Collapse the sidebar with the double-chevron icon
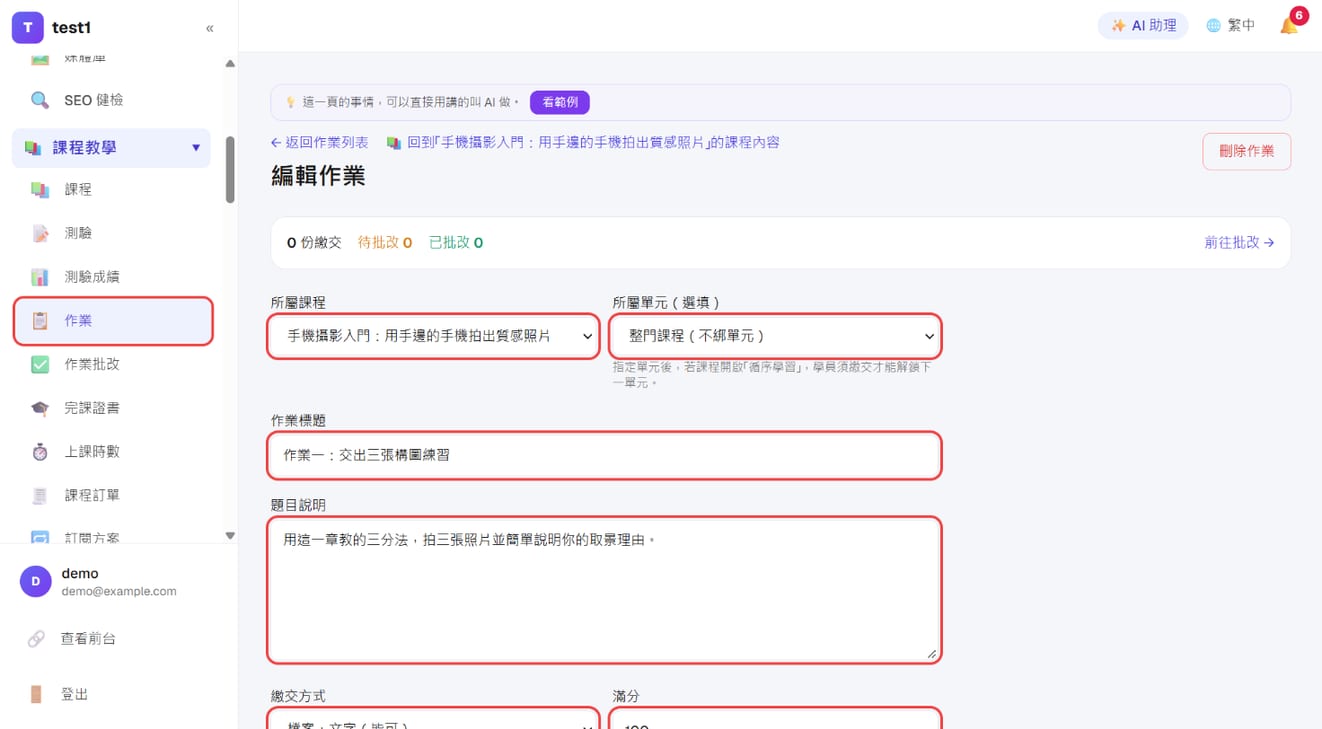This screenshot has height=729, width=1322. tap(210, 28)
